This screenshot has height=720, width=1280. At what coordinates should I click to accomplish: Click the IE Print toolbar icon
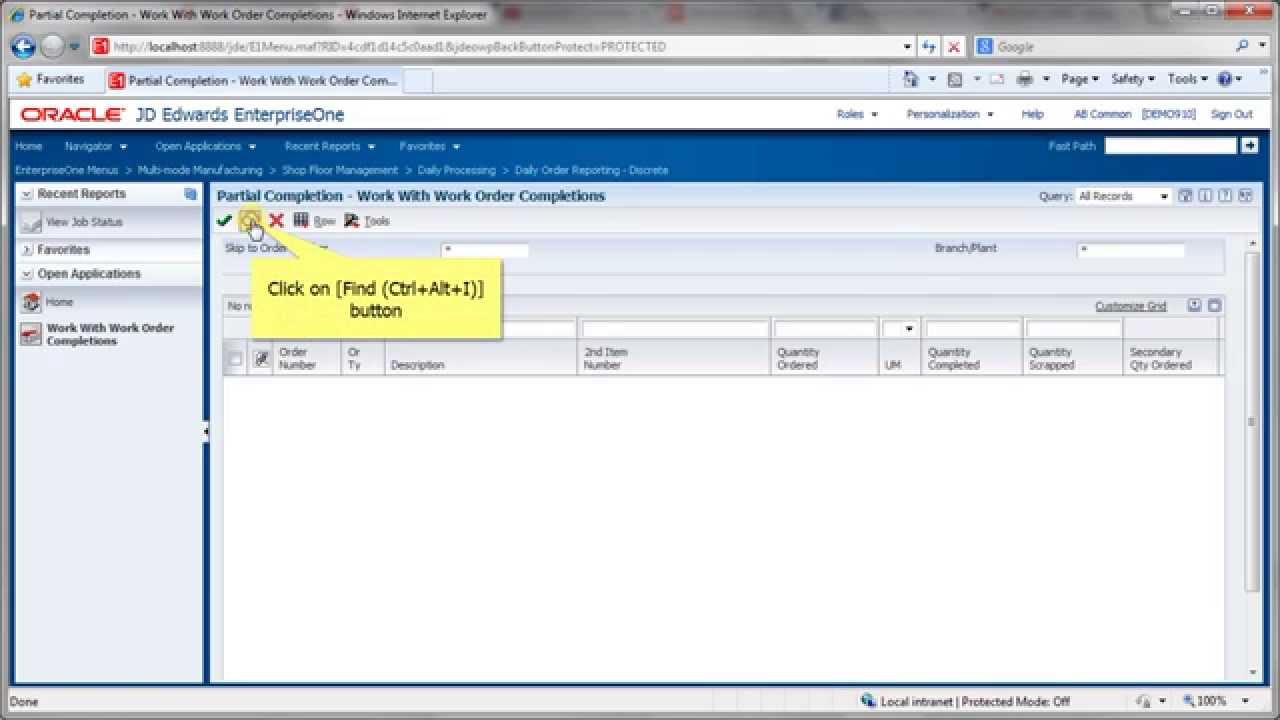1024,79
